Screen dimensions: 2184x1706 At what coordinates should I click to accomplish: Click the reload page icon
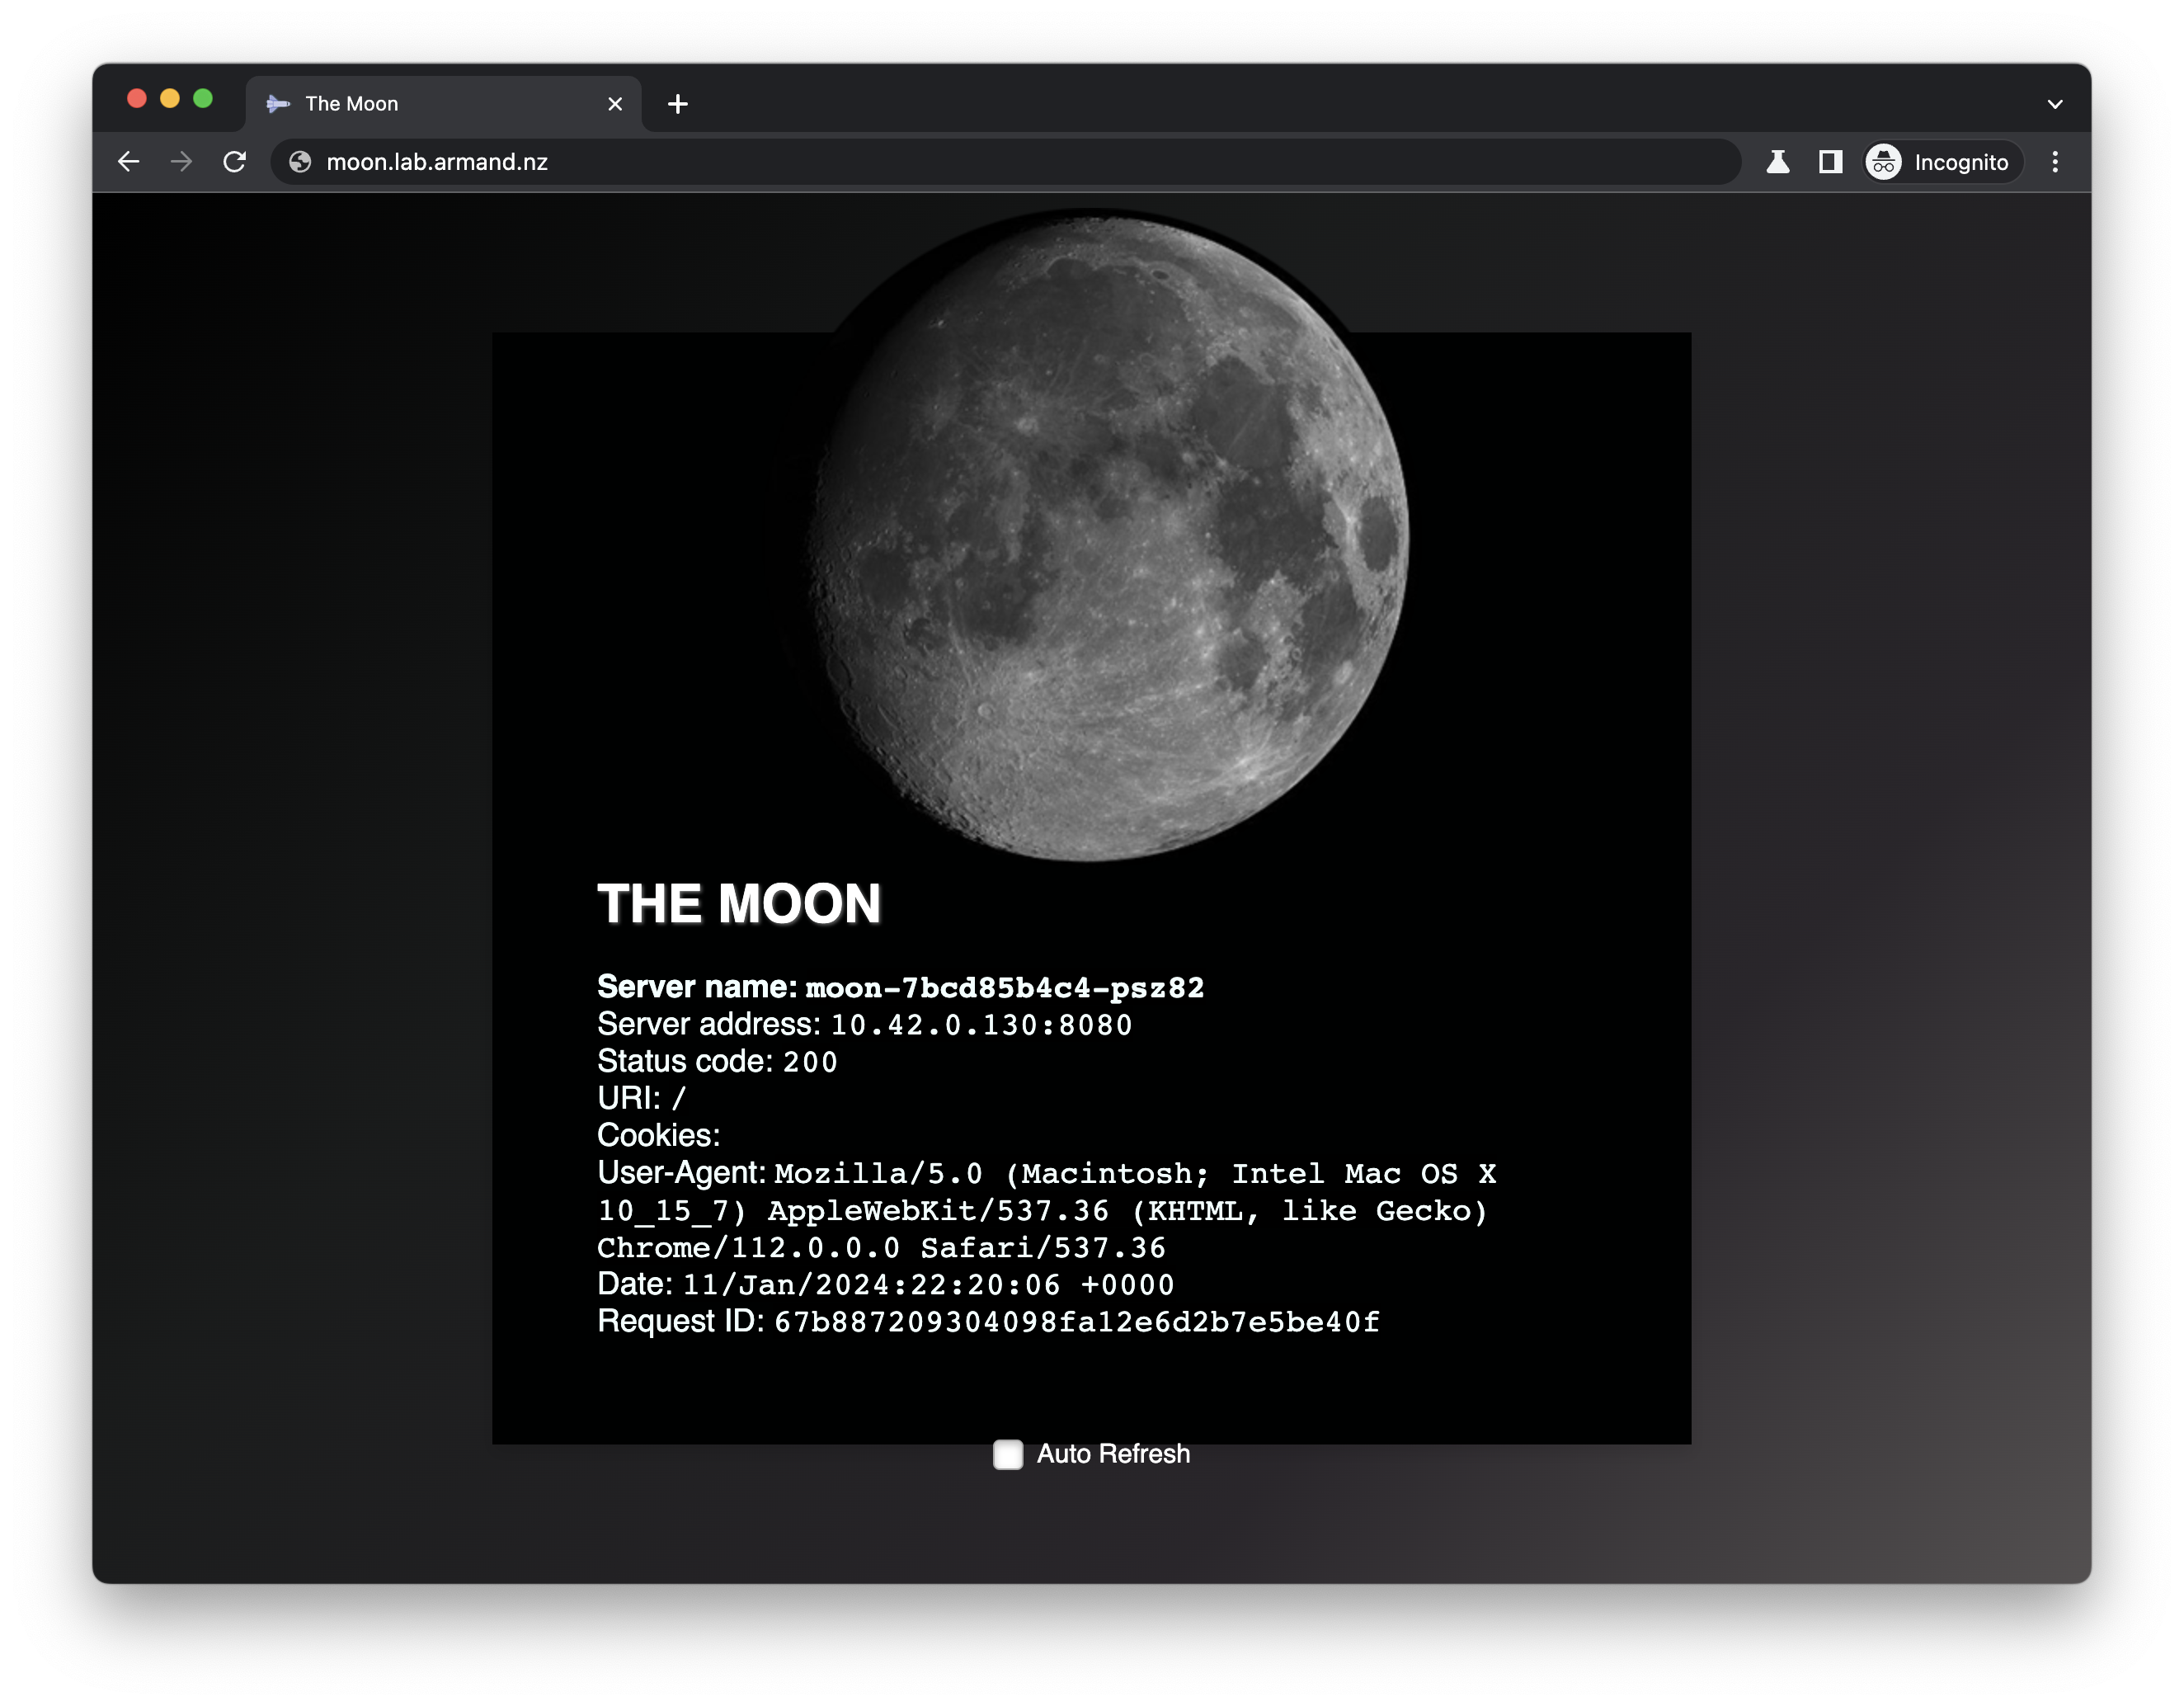[236, 163]
